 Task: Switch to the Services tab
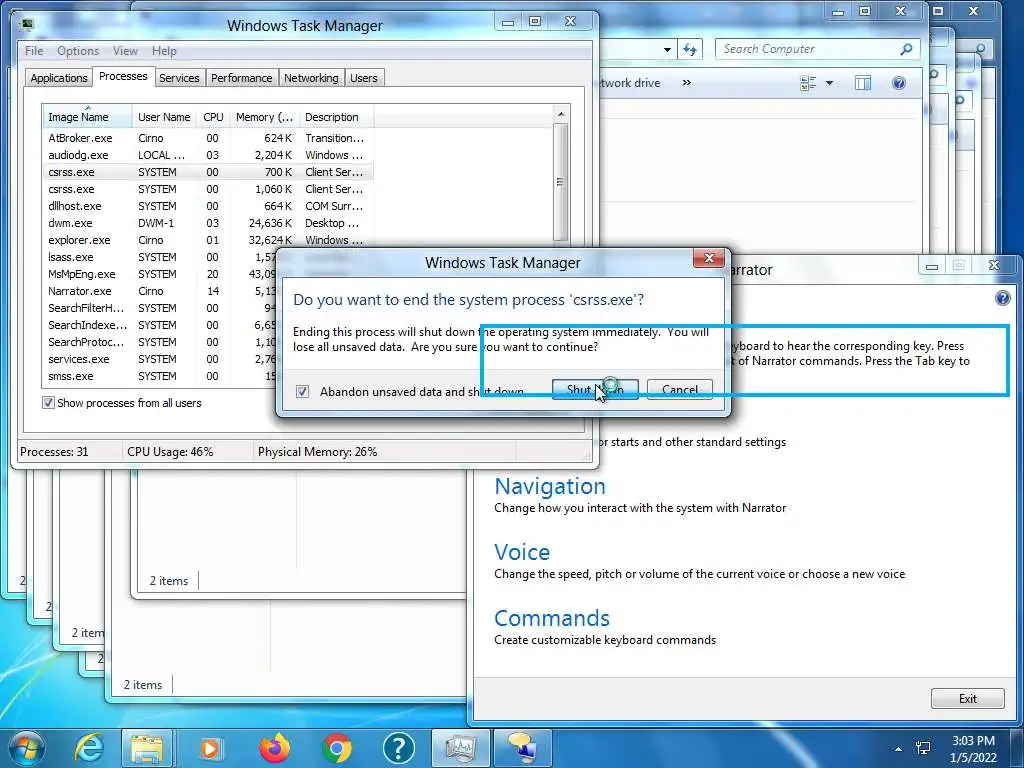[x=179, y=78]
